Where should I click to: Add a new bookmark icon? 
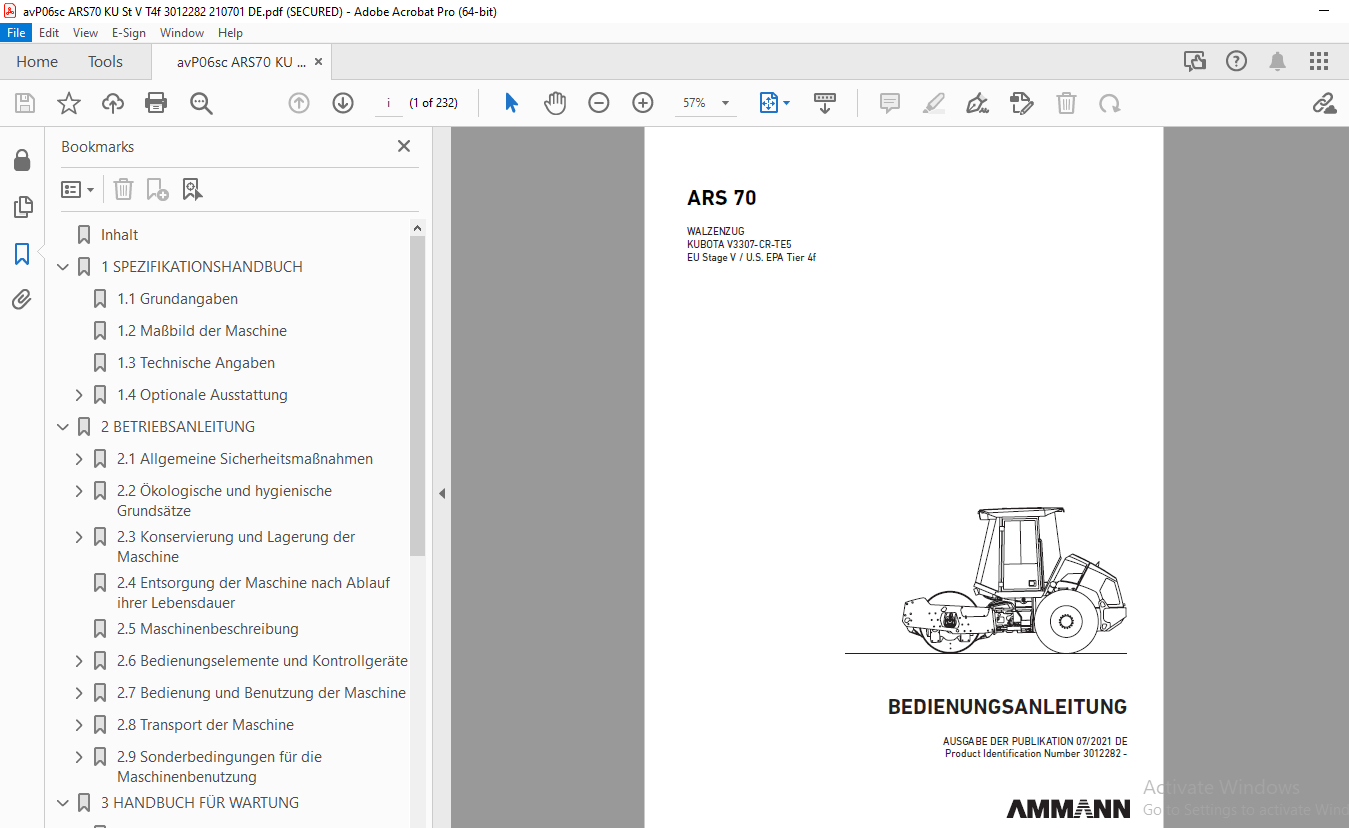tap(157, 189)
